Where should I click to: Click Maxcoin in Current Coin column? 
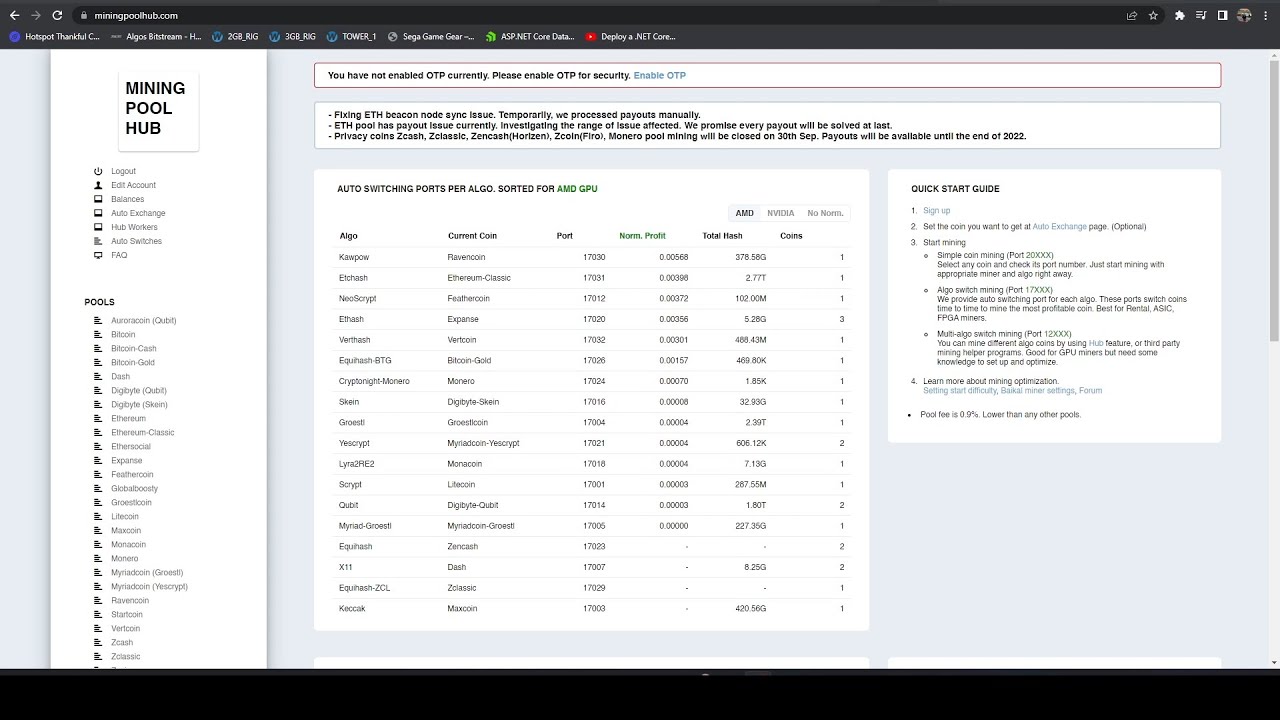463,608
